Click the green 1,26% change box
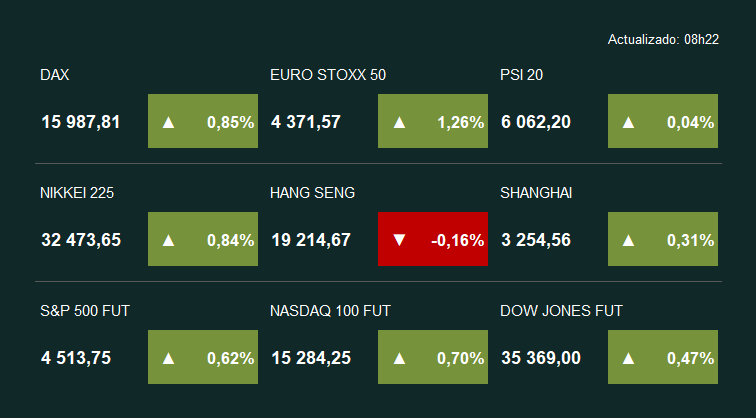This screenshot has height=418, width=756. (433, 122)
